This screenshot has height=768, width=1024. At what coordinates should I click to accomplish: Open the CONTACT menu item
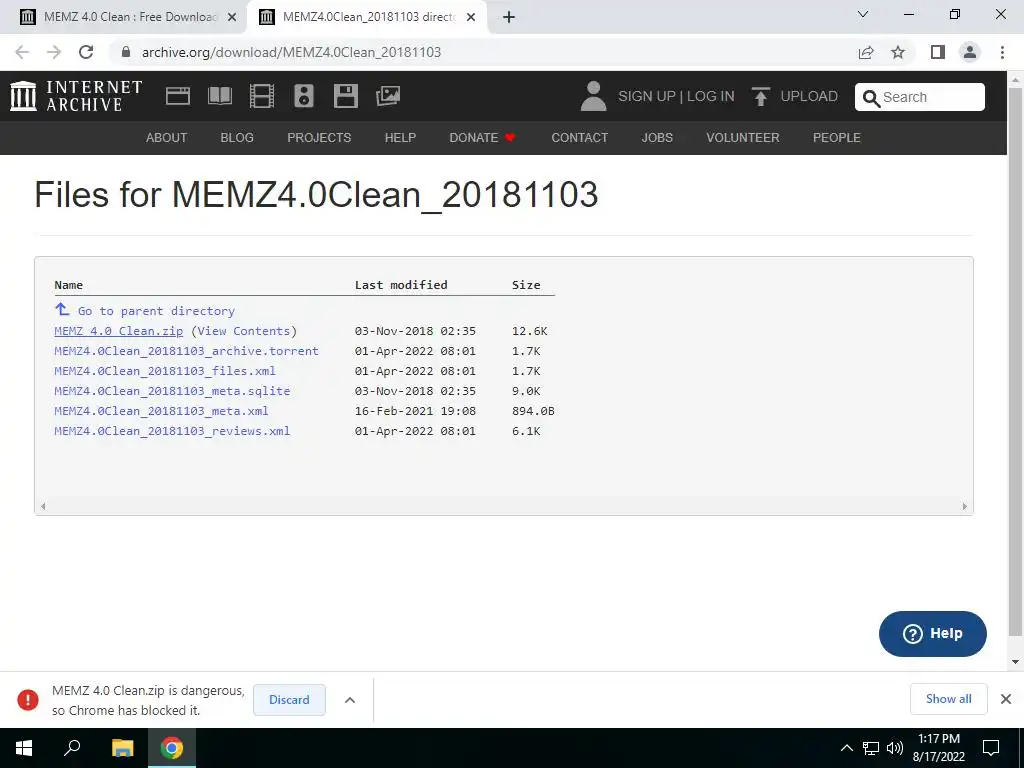[579, 138]
